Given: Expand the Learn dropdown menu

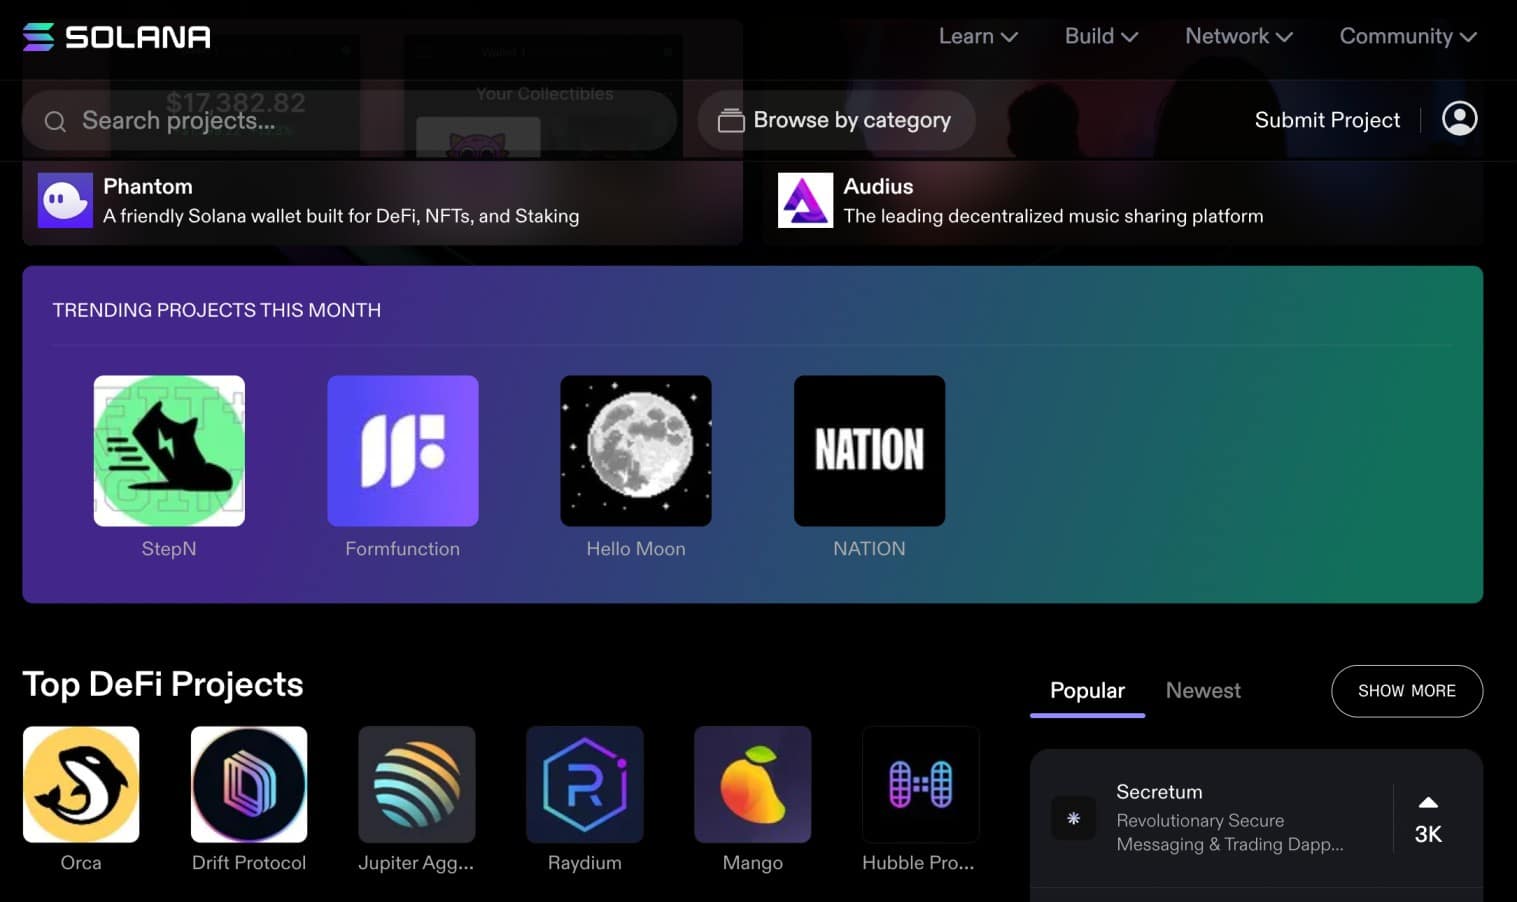Looking at the screenshot, I should (978, 36).
